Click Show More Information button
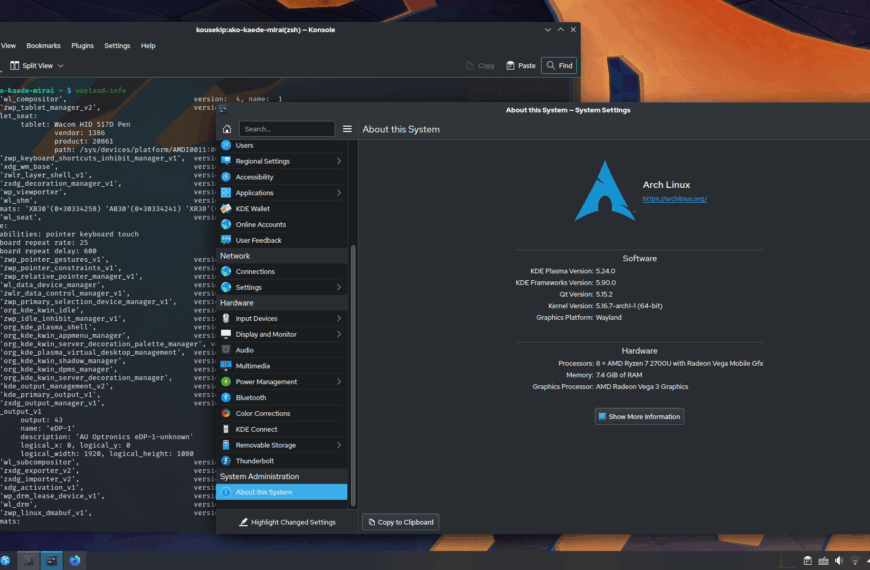 coord(639,416)
